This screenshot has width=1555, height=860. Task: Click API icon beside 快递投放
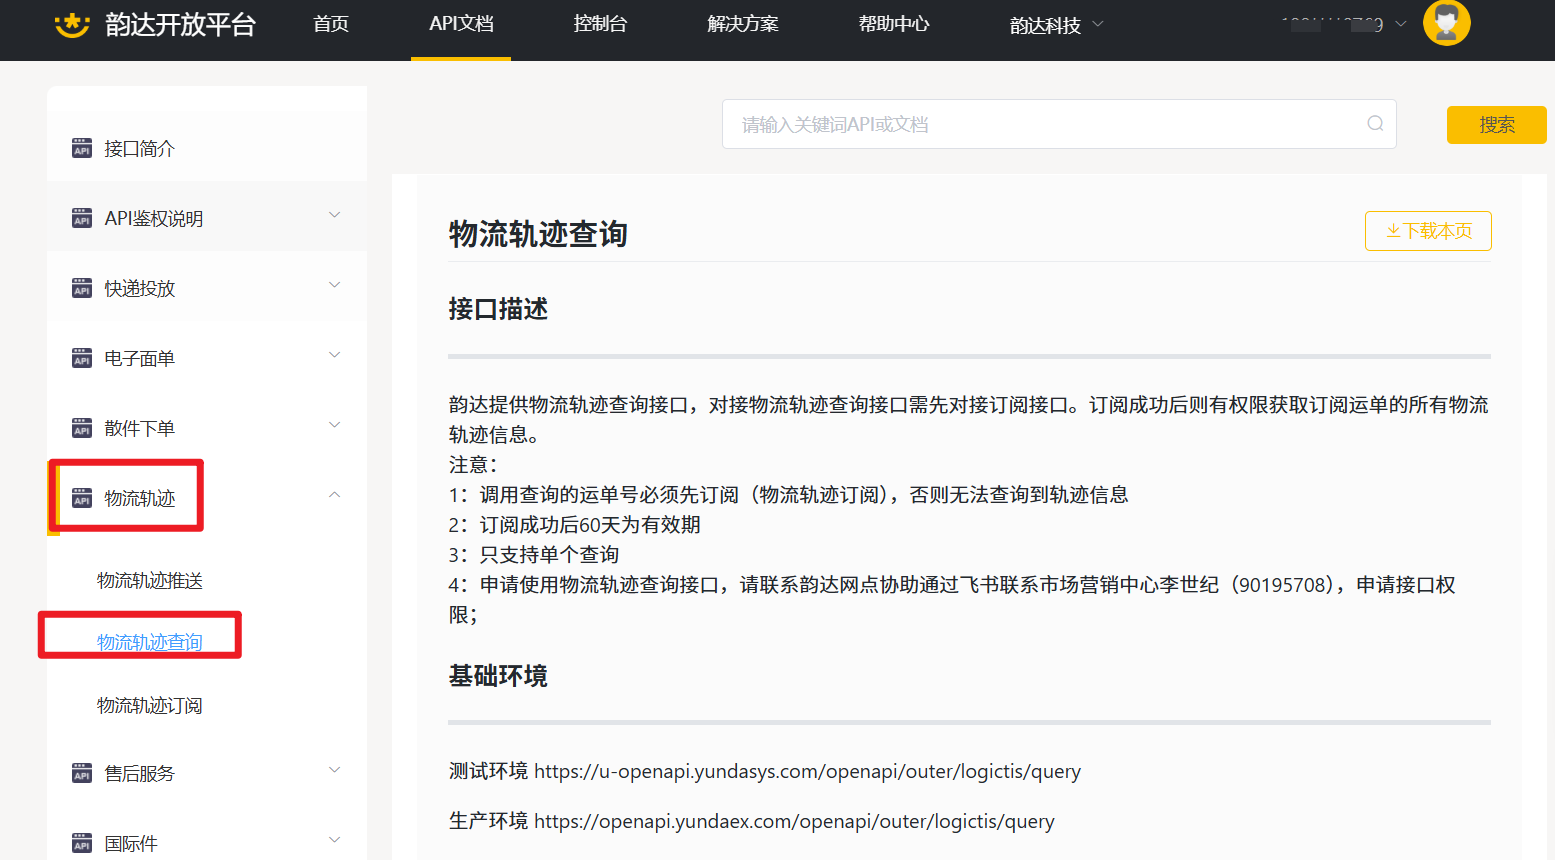pyautogui.click(x=82, y=289)
